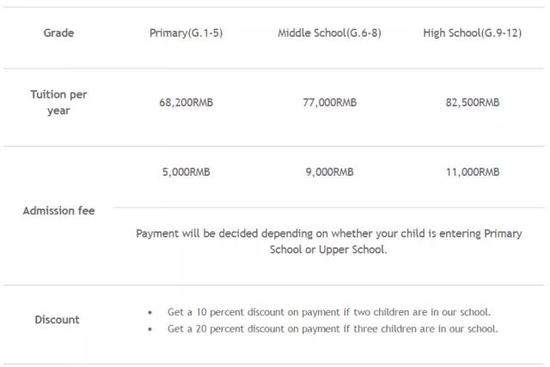Viewport: 550px width, 367px height.
Task: Click the text 'School or Upper School.'
Action: point(328,250)
